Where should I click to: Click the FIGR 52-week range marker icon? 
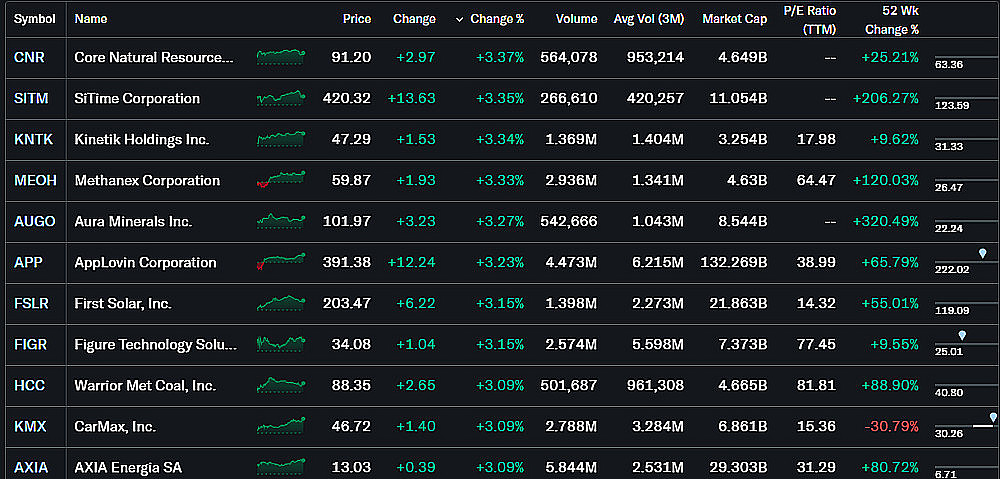coord(962,335)
